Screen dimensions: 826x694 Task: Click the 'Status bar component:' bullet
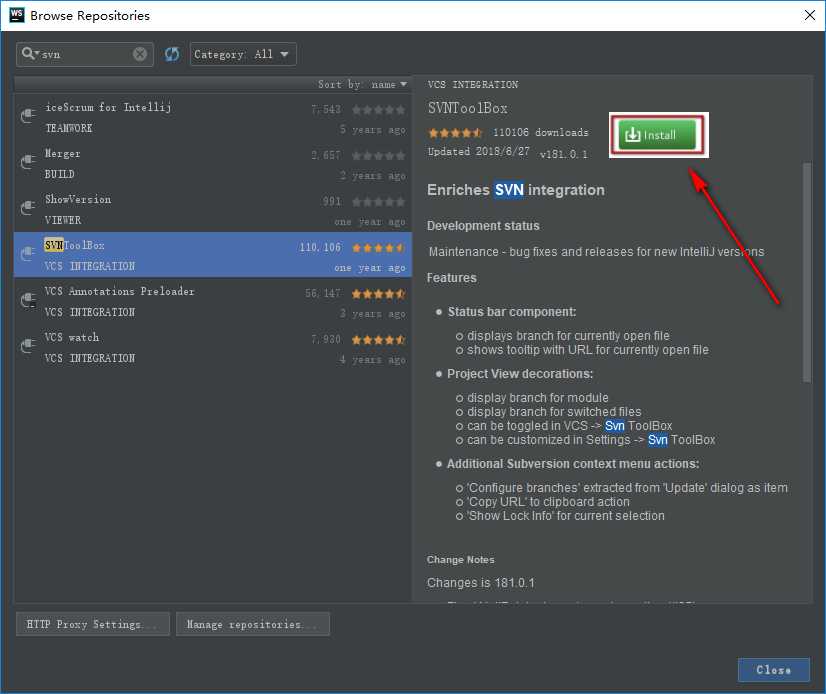[x=512, y=312]
